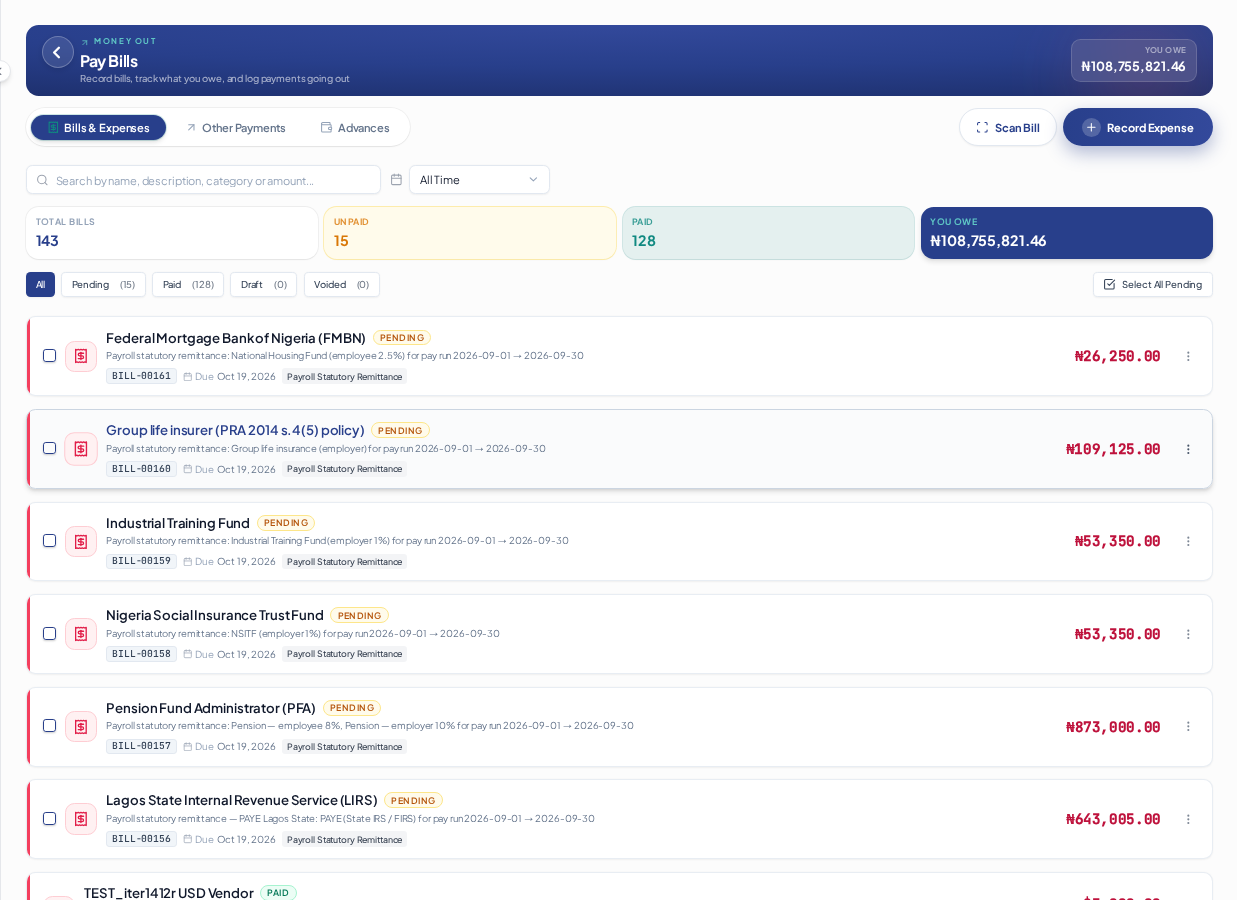The height and width of the screenshot is (900, 1237).
Task: Check the Nigeria Social Insurance Trust Fund bill
Action: tap(49, 633)
